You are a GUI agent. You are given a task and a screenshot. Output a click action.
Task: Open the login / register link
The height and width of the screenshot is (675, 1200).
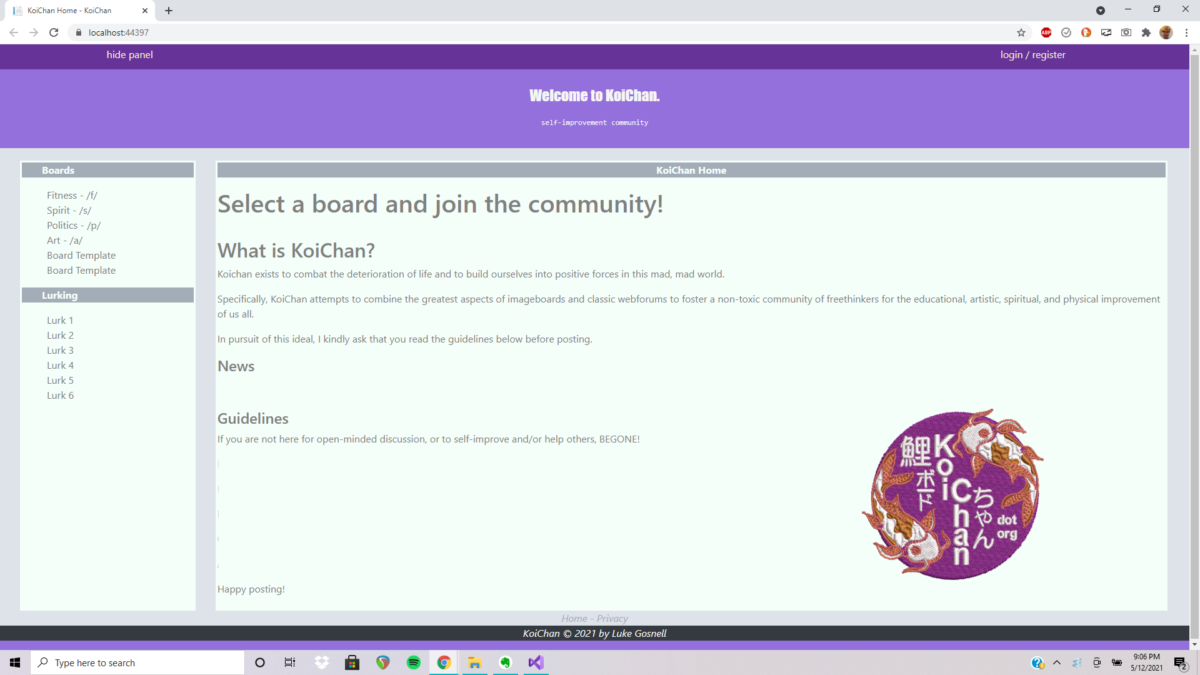click(1033, 55)
